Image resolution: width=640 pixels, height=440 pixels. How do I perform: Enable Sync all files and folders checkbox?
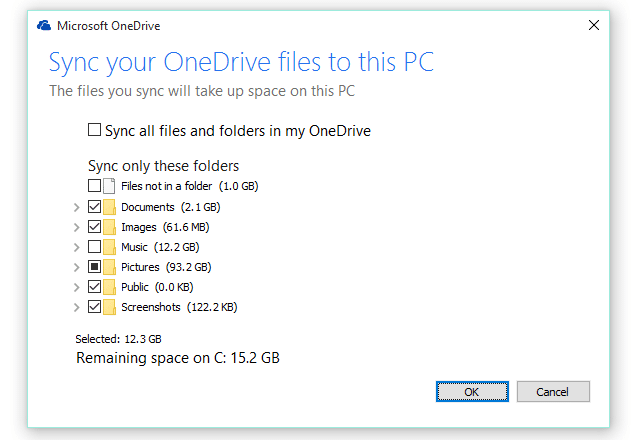[x=94, y=130]
